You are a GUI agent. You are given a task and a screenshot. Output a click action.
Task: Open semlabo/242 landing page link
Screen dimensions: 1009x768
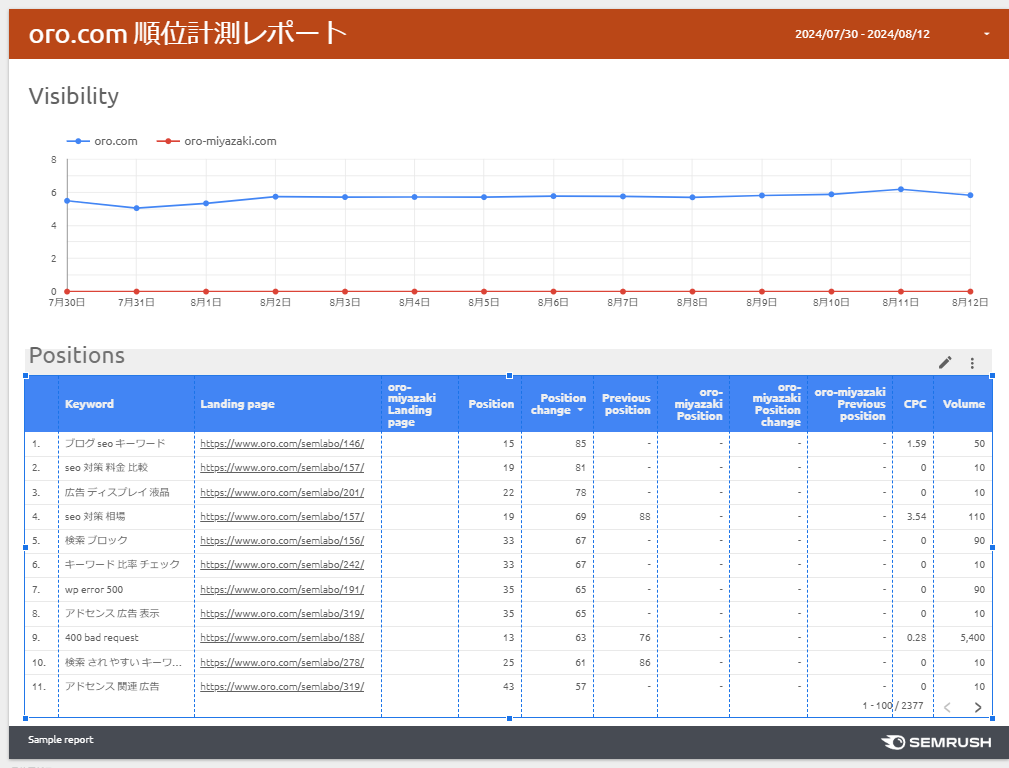tap(282, 565)
